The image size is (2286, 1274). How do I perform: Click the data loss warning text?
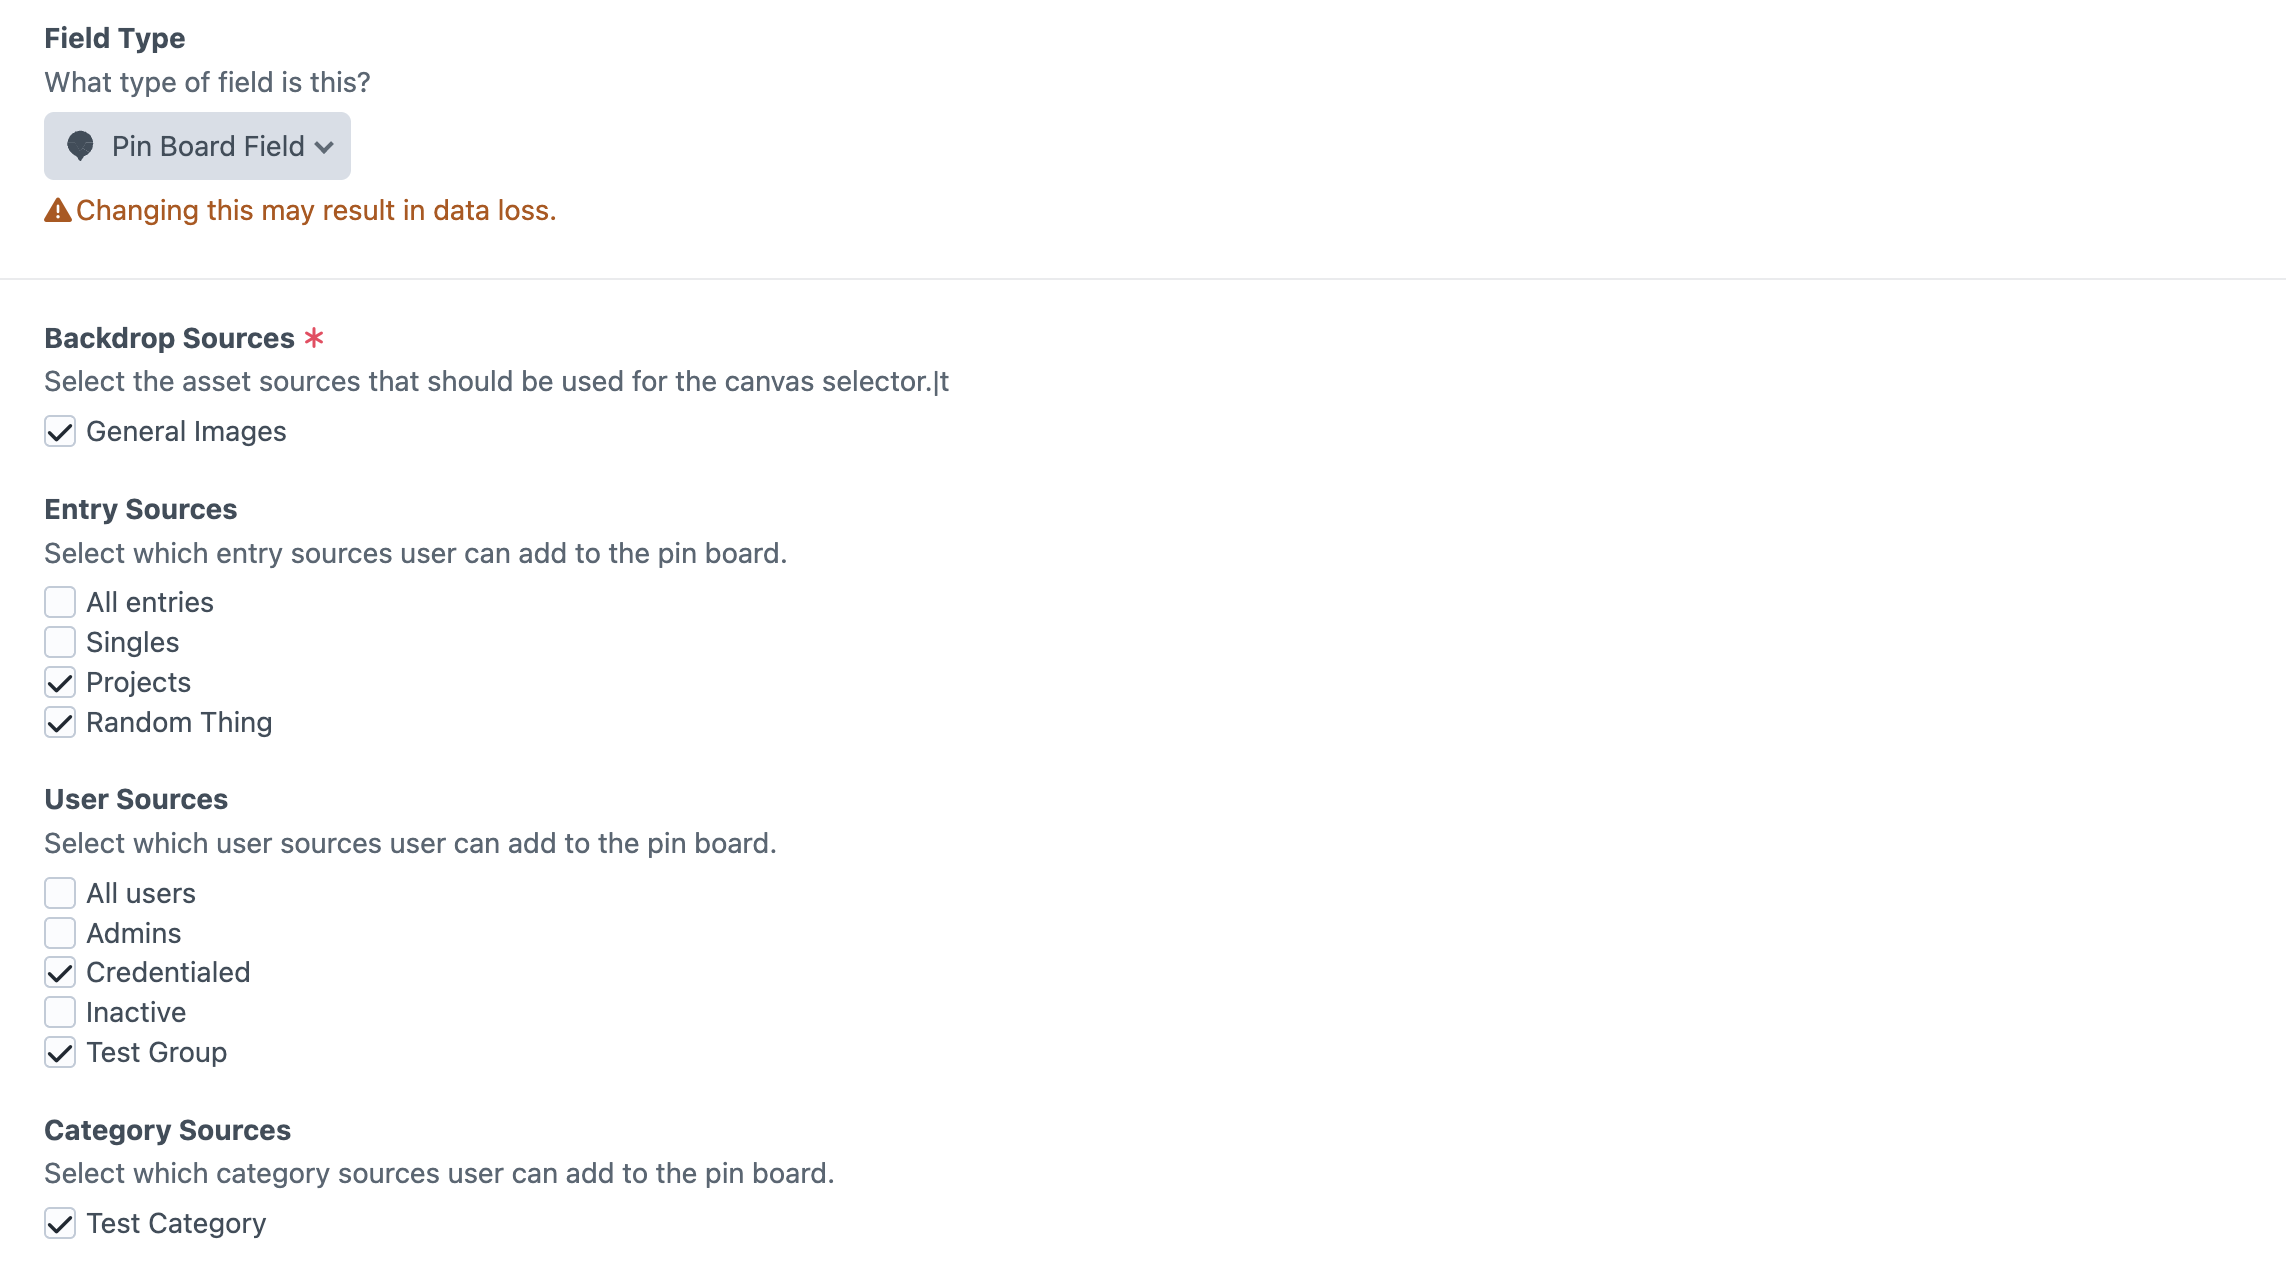coord(316,210)
